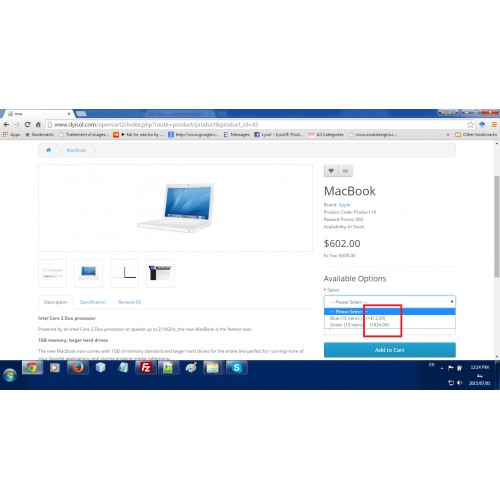Screen dimensions: 500x500
Task: Open Skype from the taskbar
Action: (x=236, y=367)
